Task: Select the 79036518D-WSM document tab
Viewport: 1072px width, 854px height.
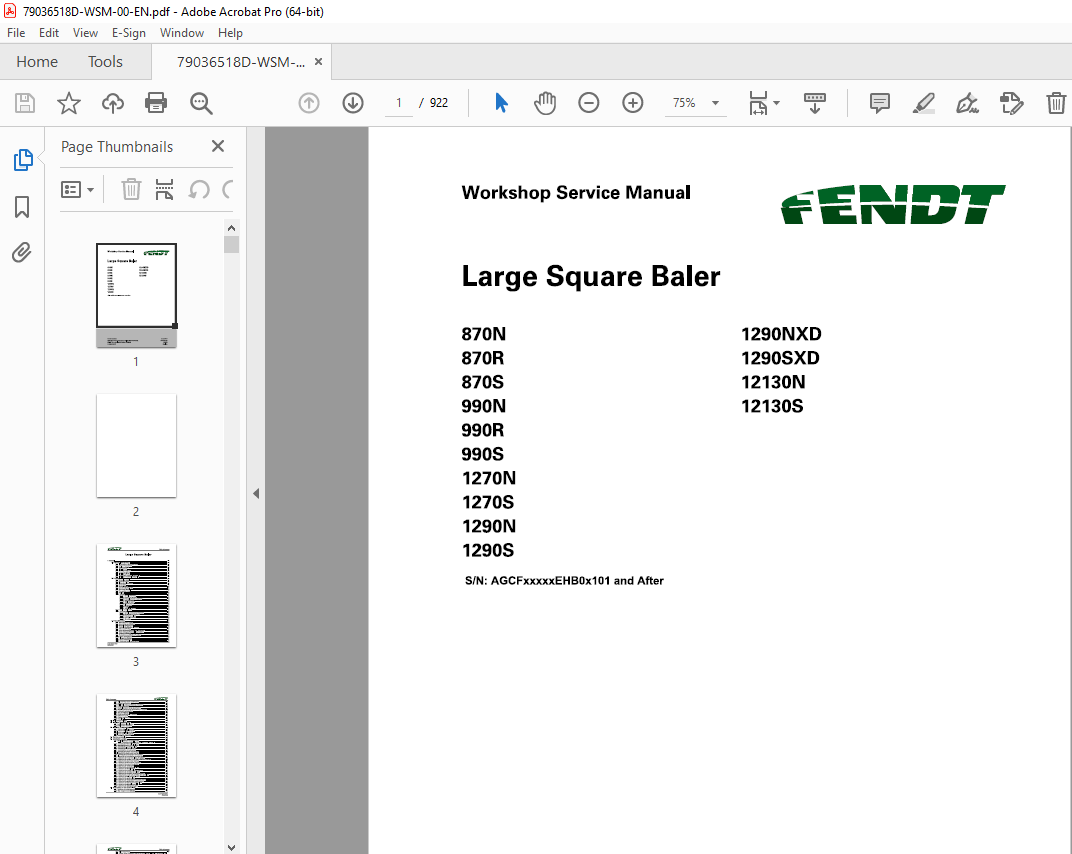Action: pyautogui.click(x=241, y=62)
